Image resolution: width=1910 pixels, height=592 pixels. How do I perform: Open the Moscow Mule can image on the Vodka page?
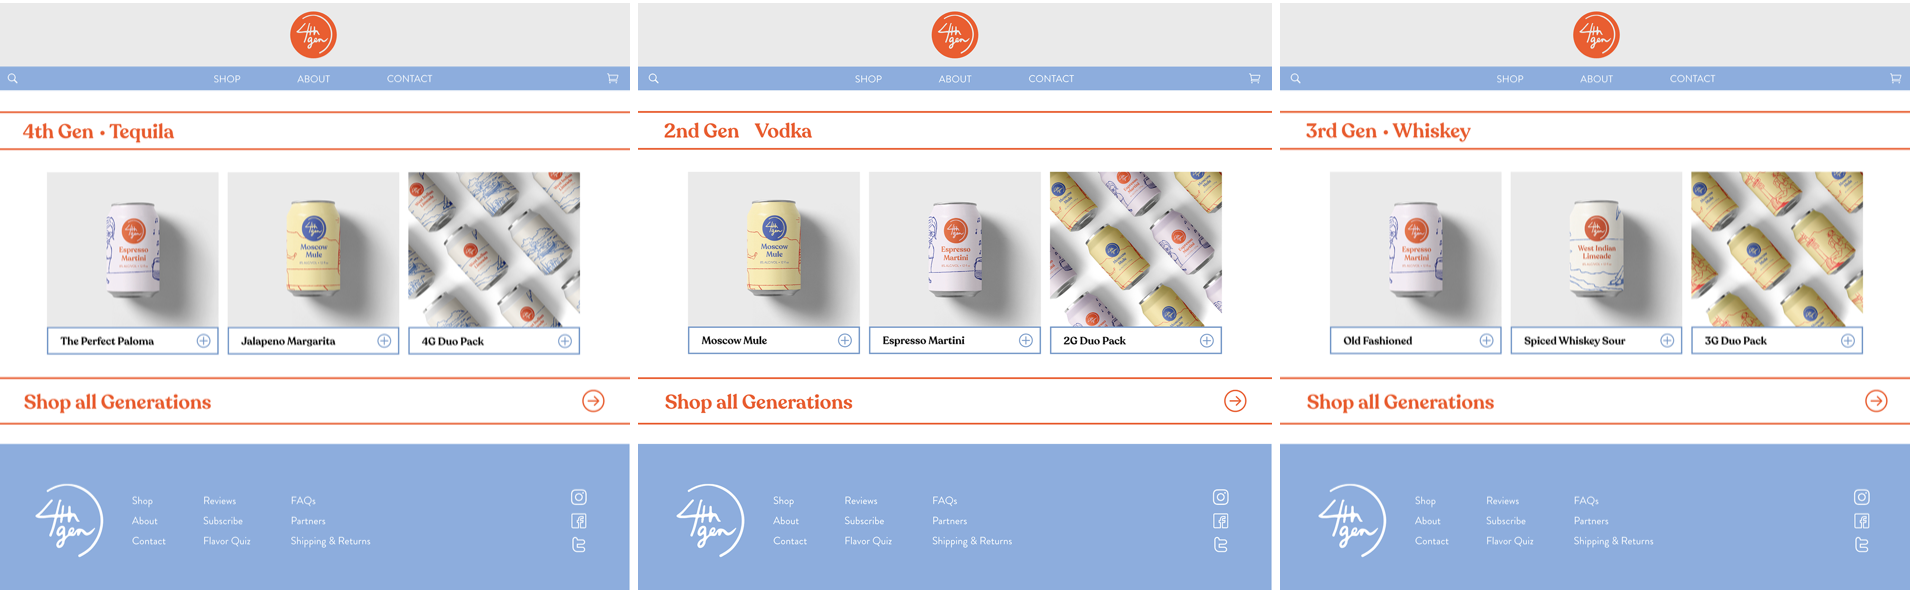(x=774, y=249)
